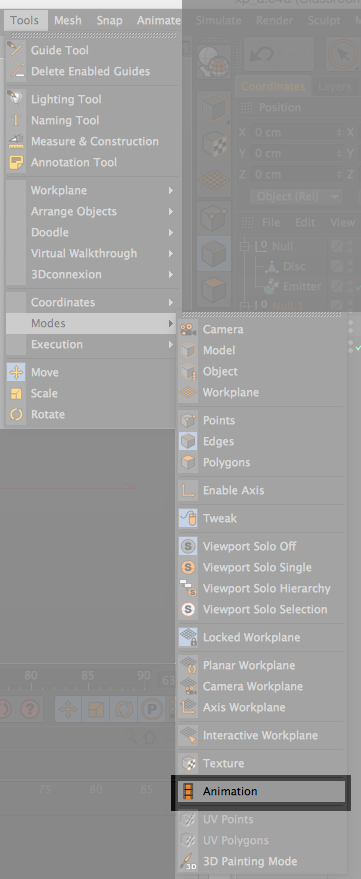Open the Snap menu
361x879 pixels.
pos(109,21)
